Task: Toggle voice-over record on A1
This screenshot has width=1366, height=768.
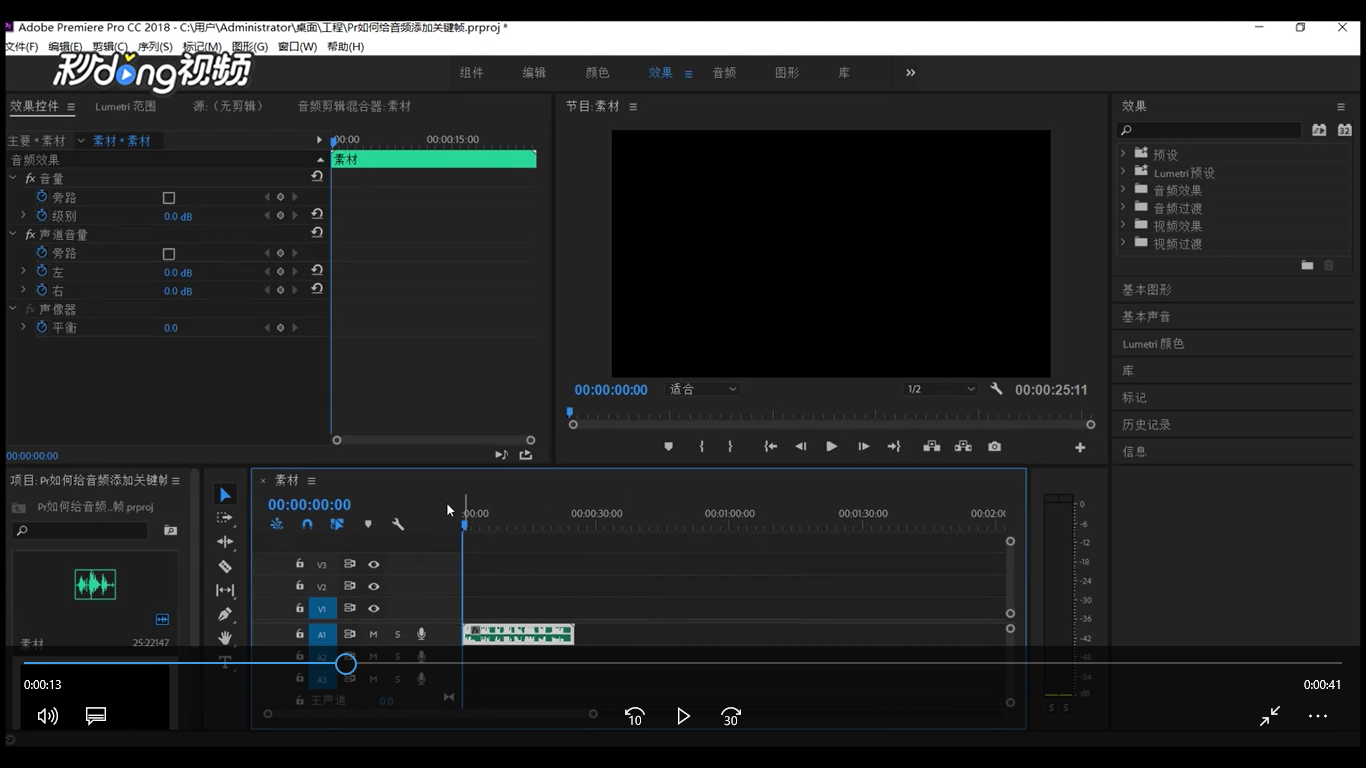Action: click(421, 634)
